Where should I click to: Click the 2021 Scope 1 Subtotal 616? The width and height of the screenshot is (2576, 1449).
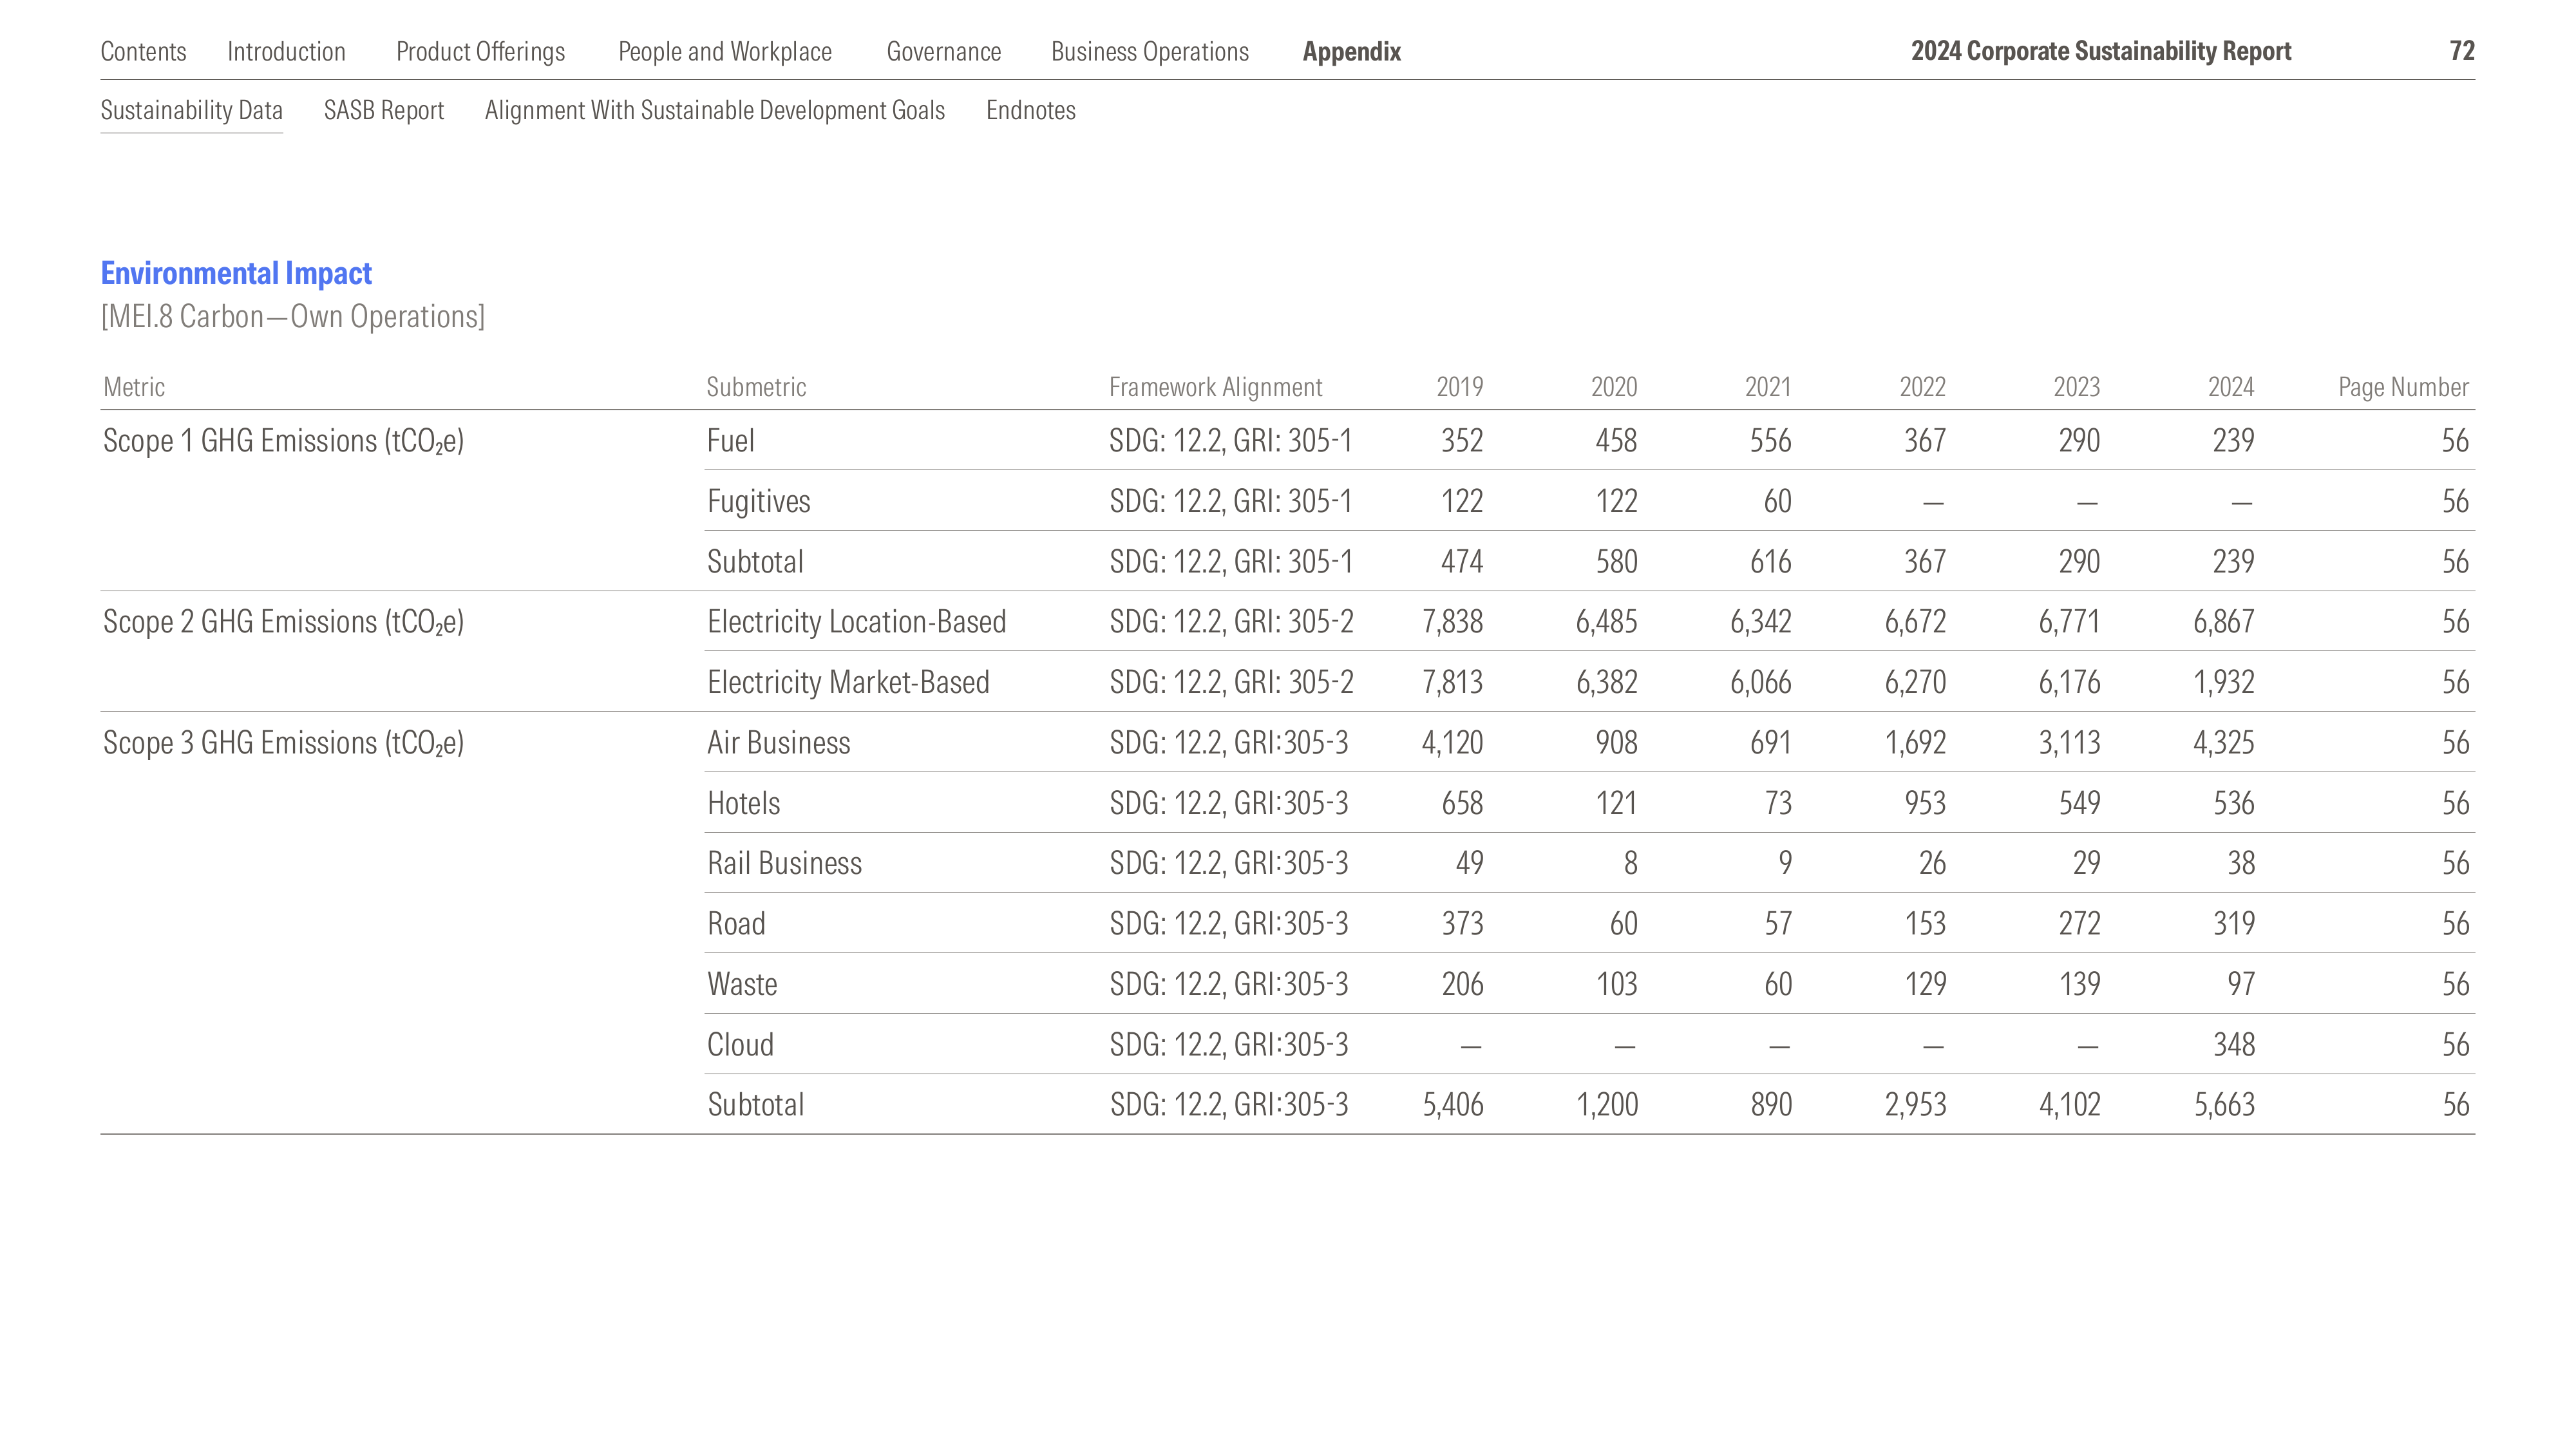coord(1771,562)
